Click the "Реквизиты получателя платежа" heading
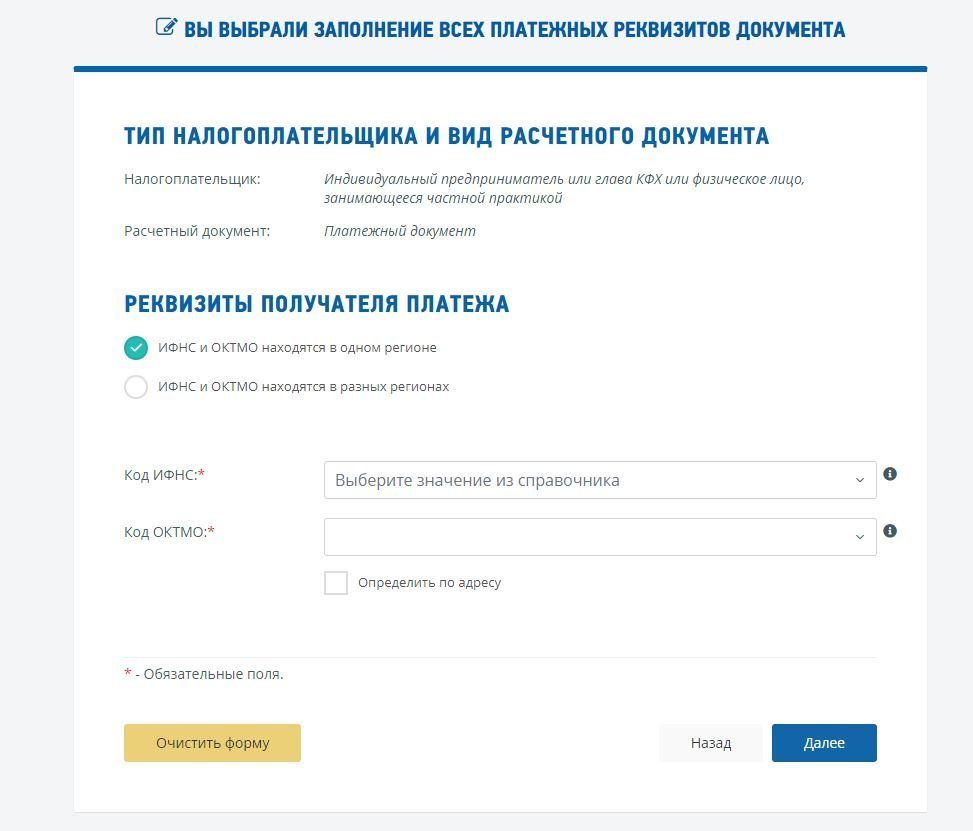Screen dimensions: 973x831 click(316, 304)
